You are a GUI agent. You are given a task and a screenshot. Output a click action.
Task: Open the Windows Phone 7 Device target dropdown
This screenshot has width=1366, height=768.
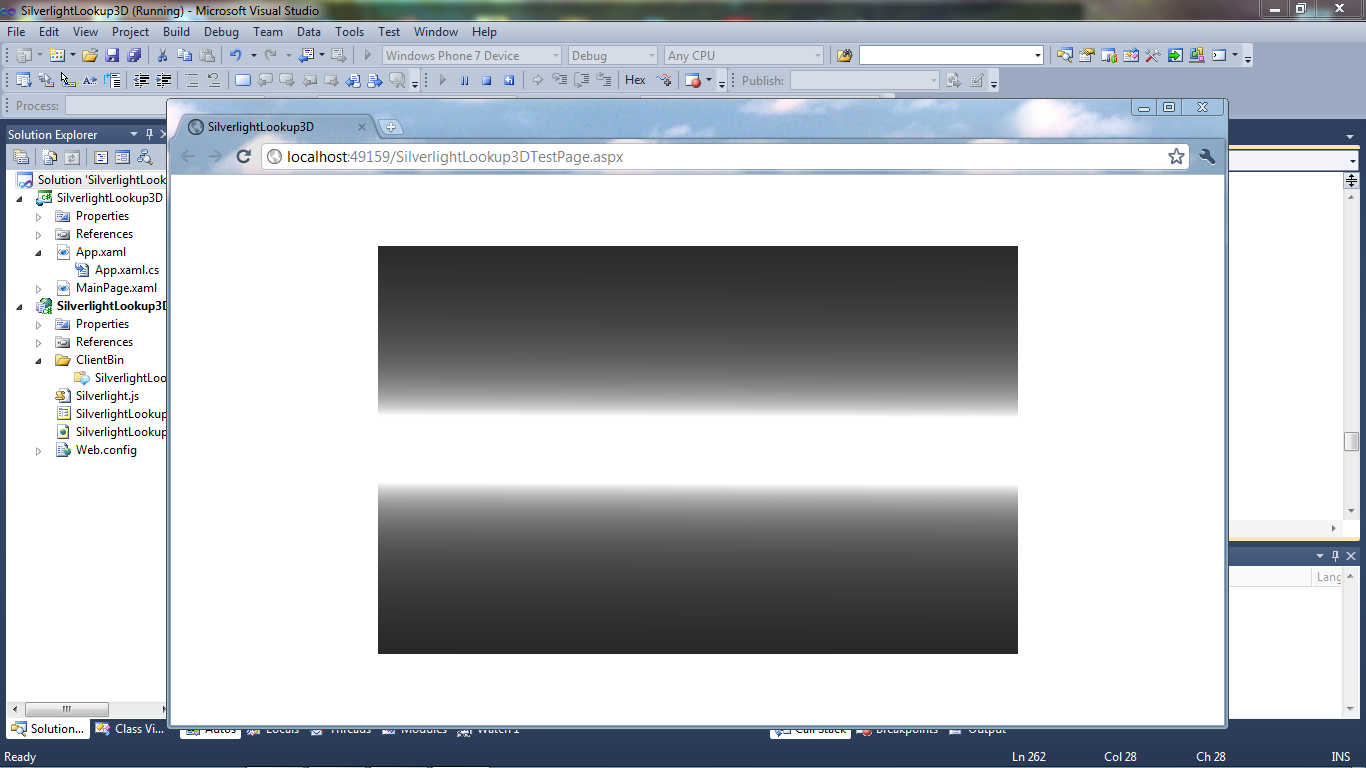[x=554, y=55]
